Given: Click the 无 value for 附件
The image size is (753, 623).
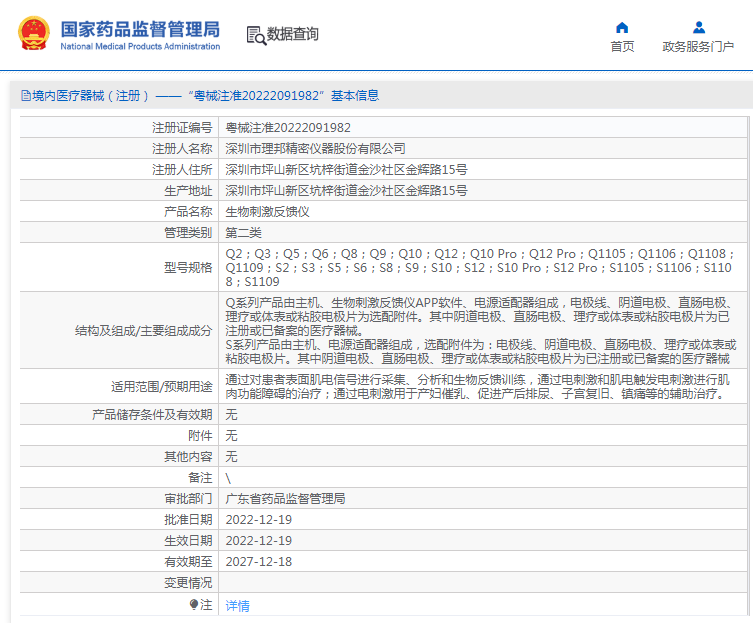Looking at the screenshot, I should click(231, 436).
